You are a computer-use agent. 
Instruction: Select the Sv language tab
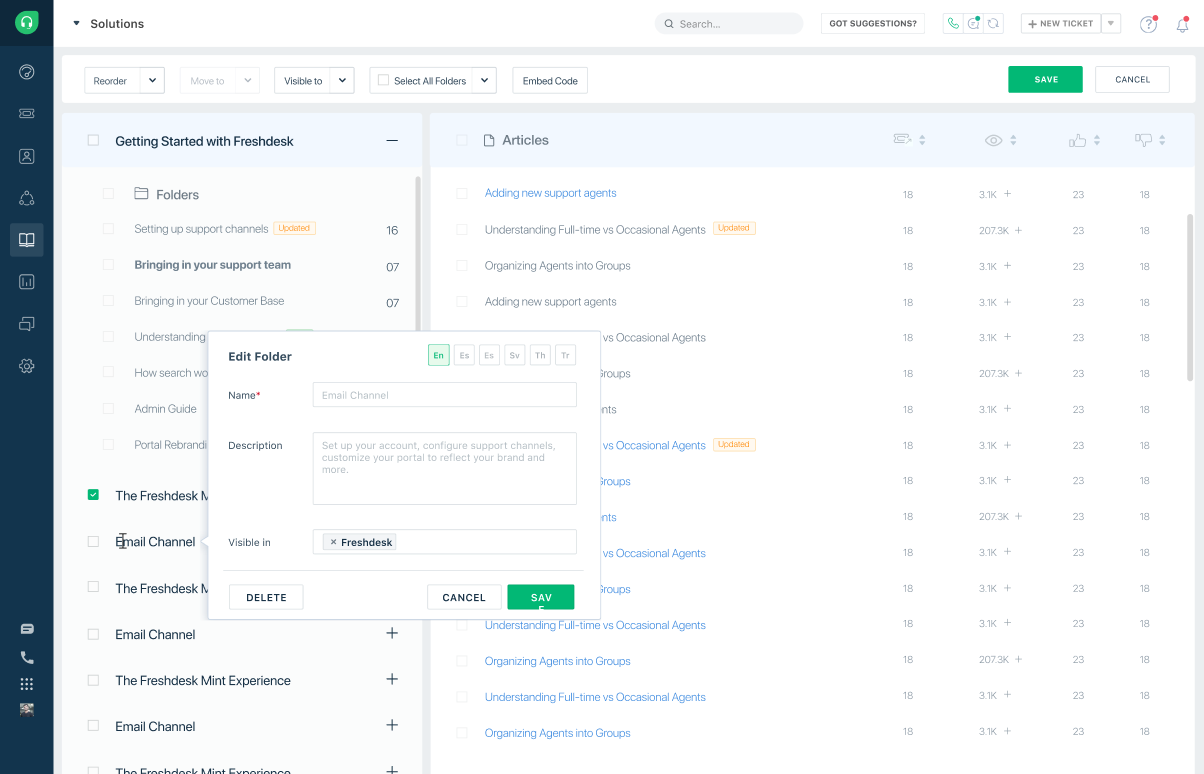point(514,355)
